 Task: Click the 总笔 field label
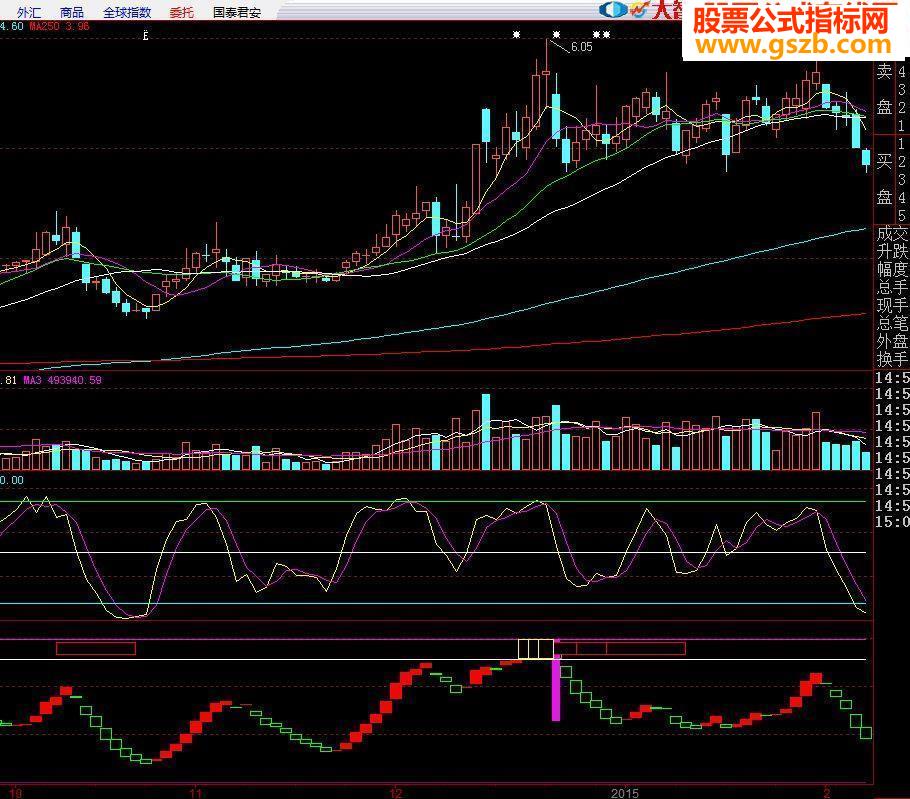point(892,323)
